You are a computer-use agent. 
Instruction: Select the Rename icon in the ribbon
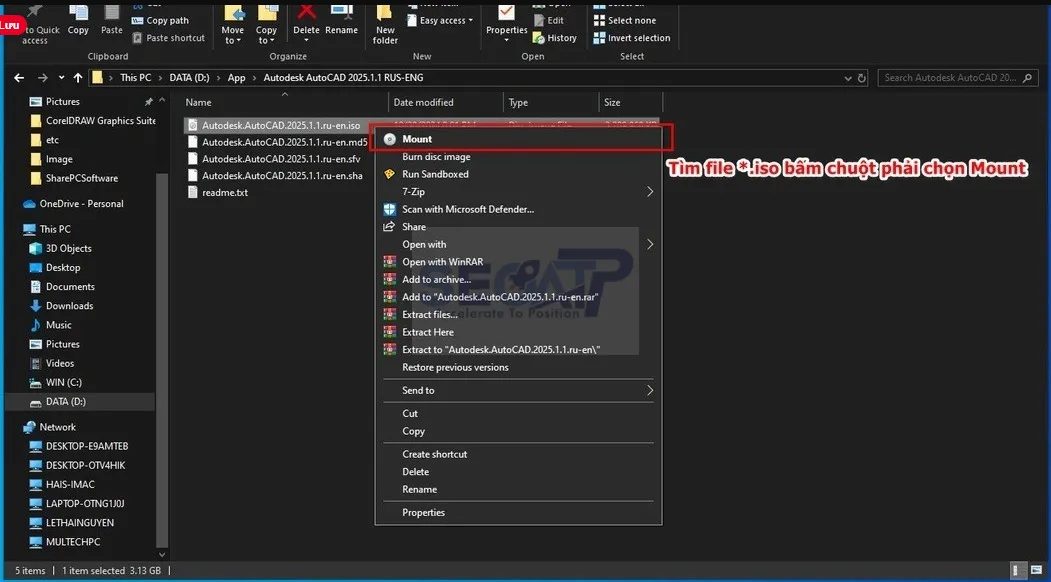[x=342, y=11]
